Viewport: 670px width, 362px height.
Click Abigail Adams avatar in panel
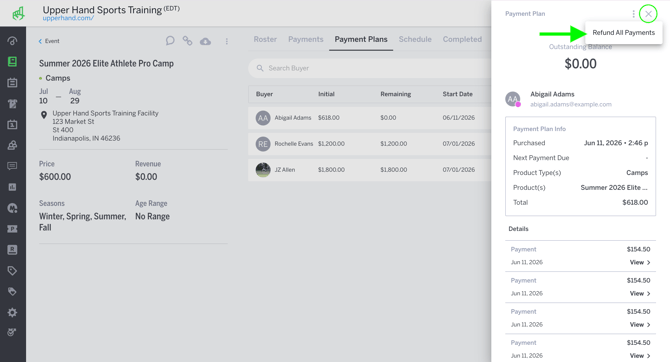tap(513, 99)
